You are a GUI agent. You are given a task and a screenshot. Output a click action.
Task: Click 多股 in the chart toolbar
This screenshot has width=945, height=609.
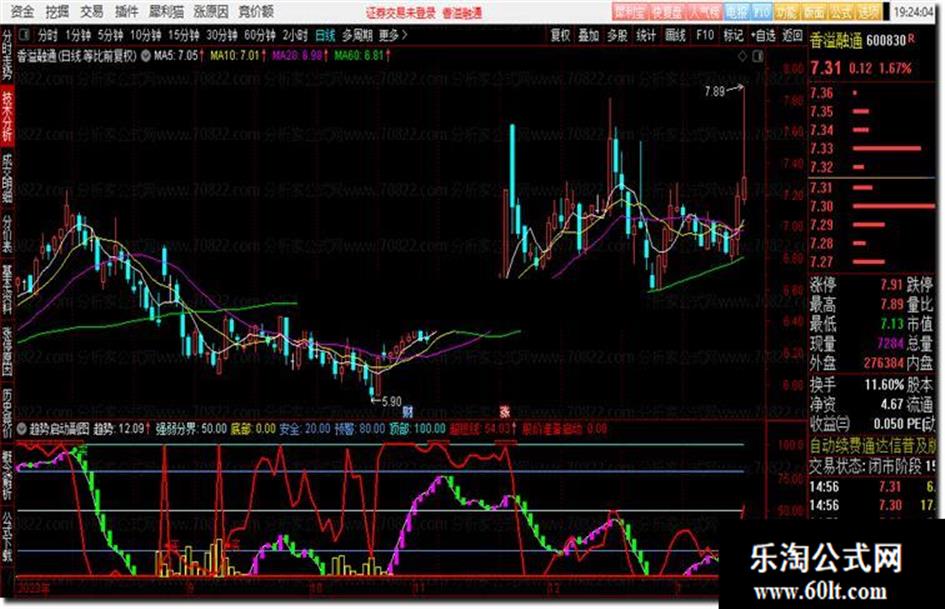coord(617,36)
